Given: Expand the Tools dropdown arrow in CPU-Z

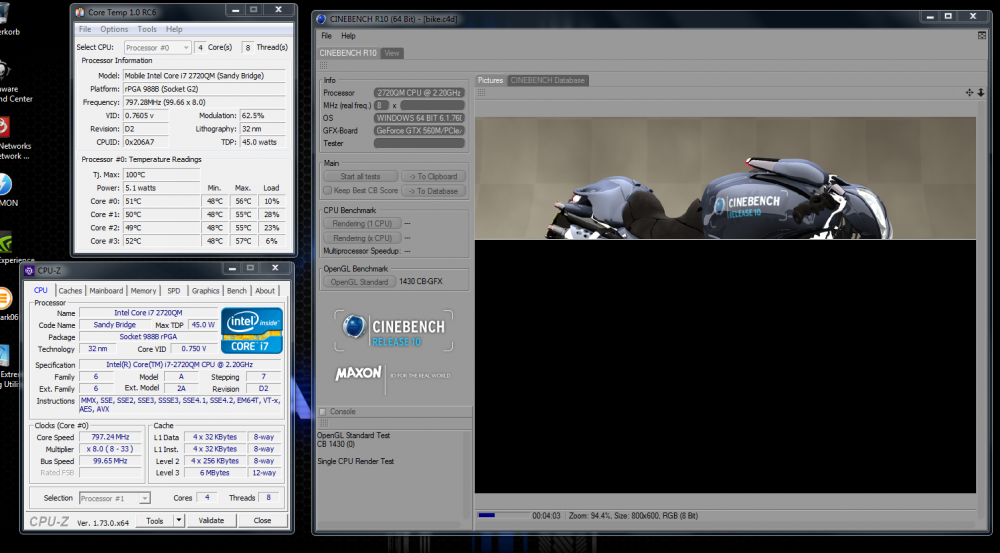Looking at the screenshot, I should (x=178, y=520).
